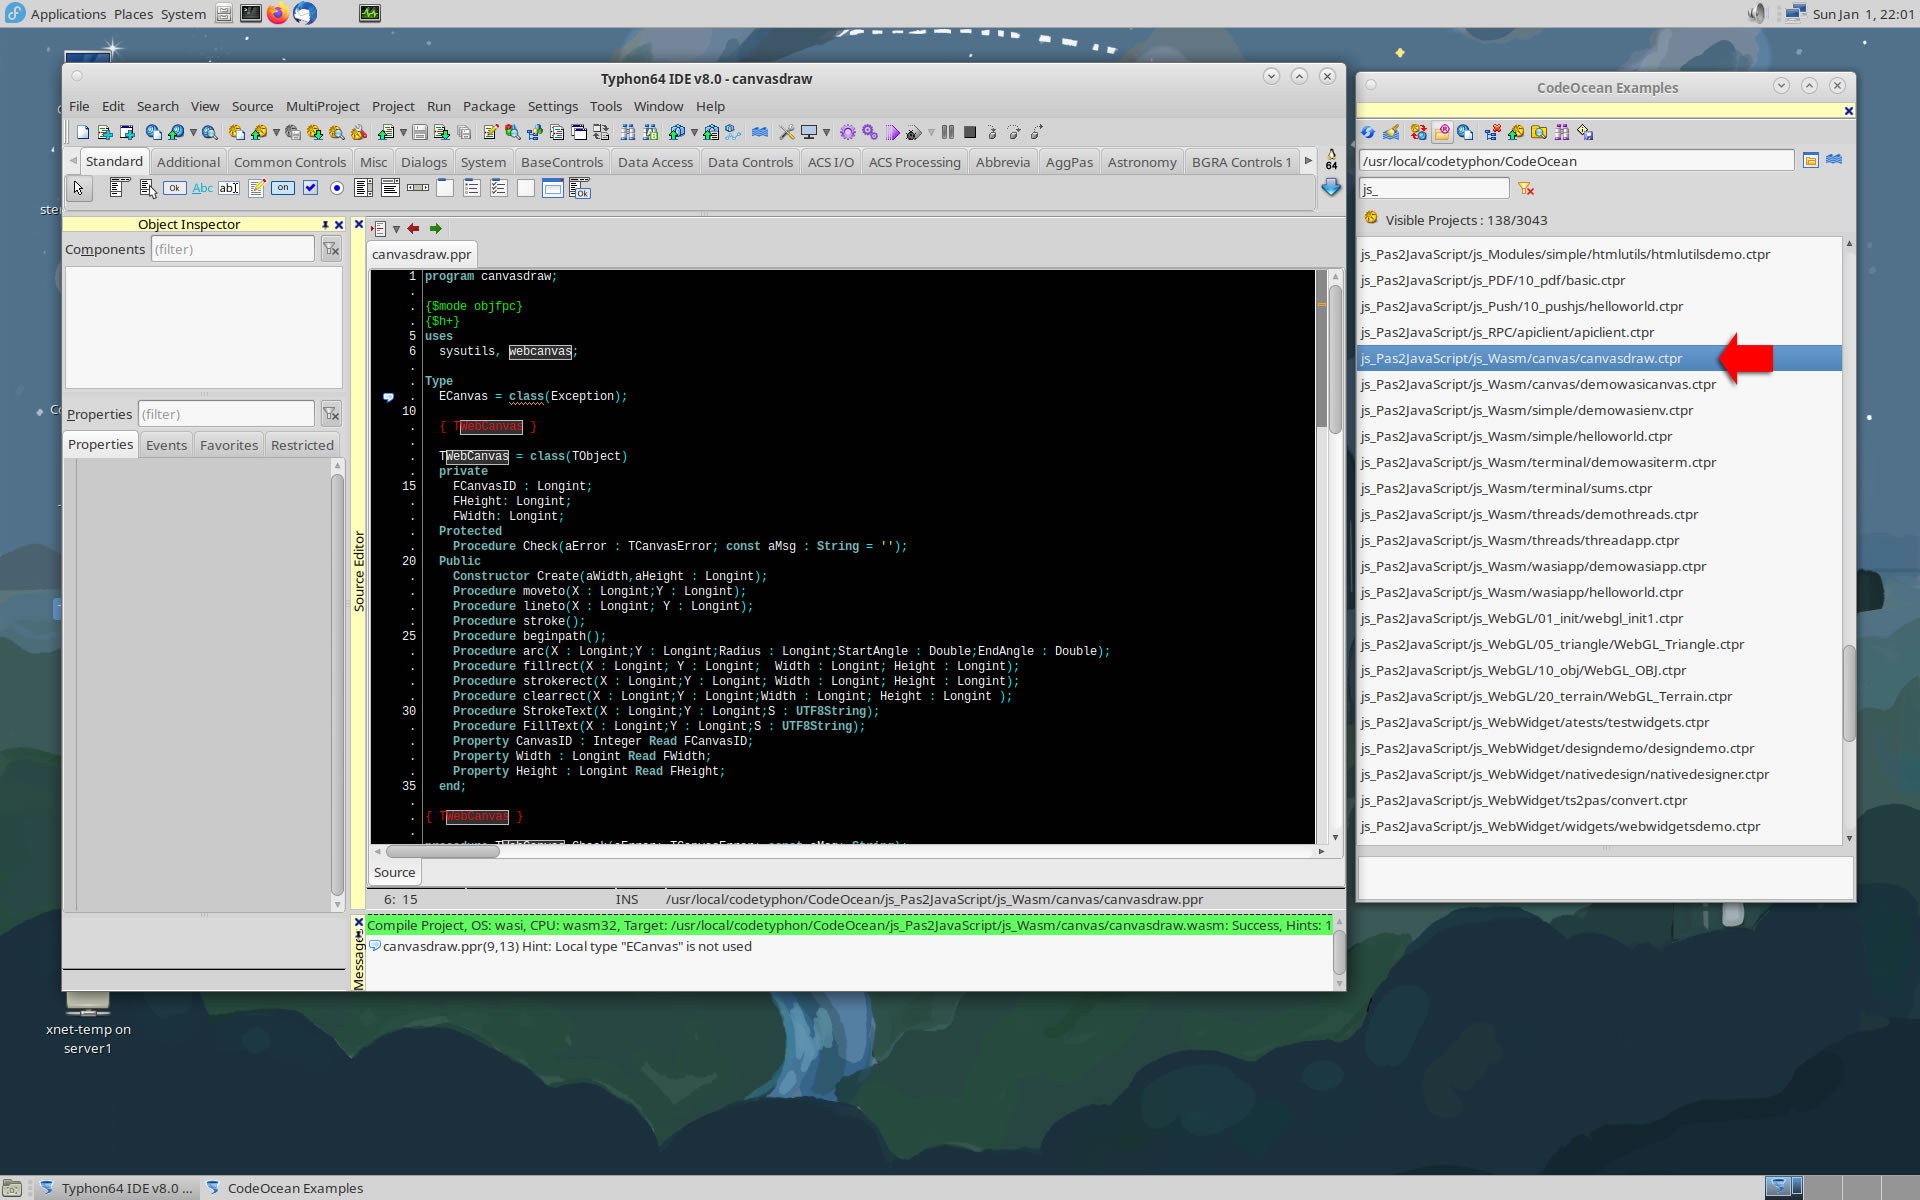Click the broom clean icon in CodeOcean Examples
The width and height of the screenshot is (1920, 1200).
coord(1391,132)
